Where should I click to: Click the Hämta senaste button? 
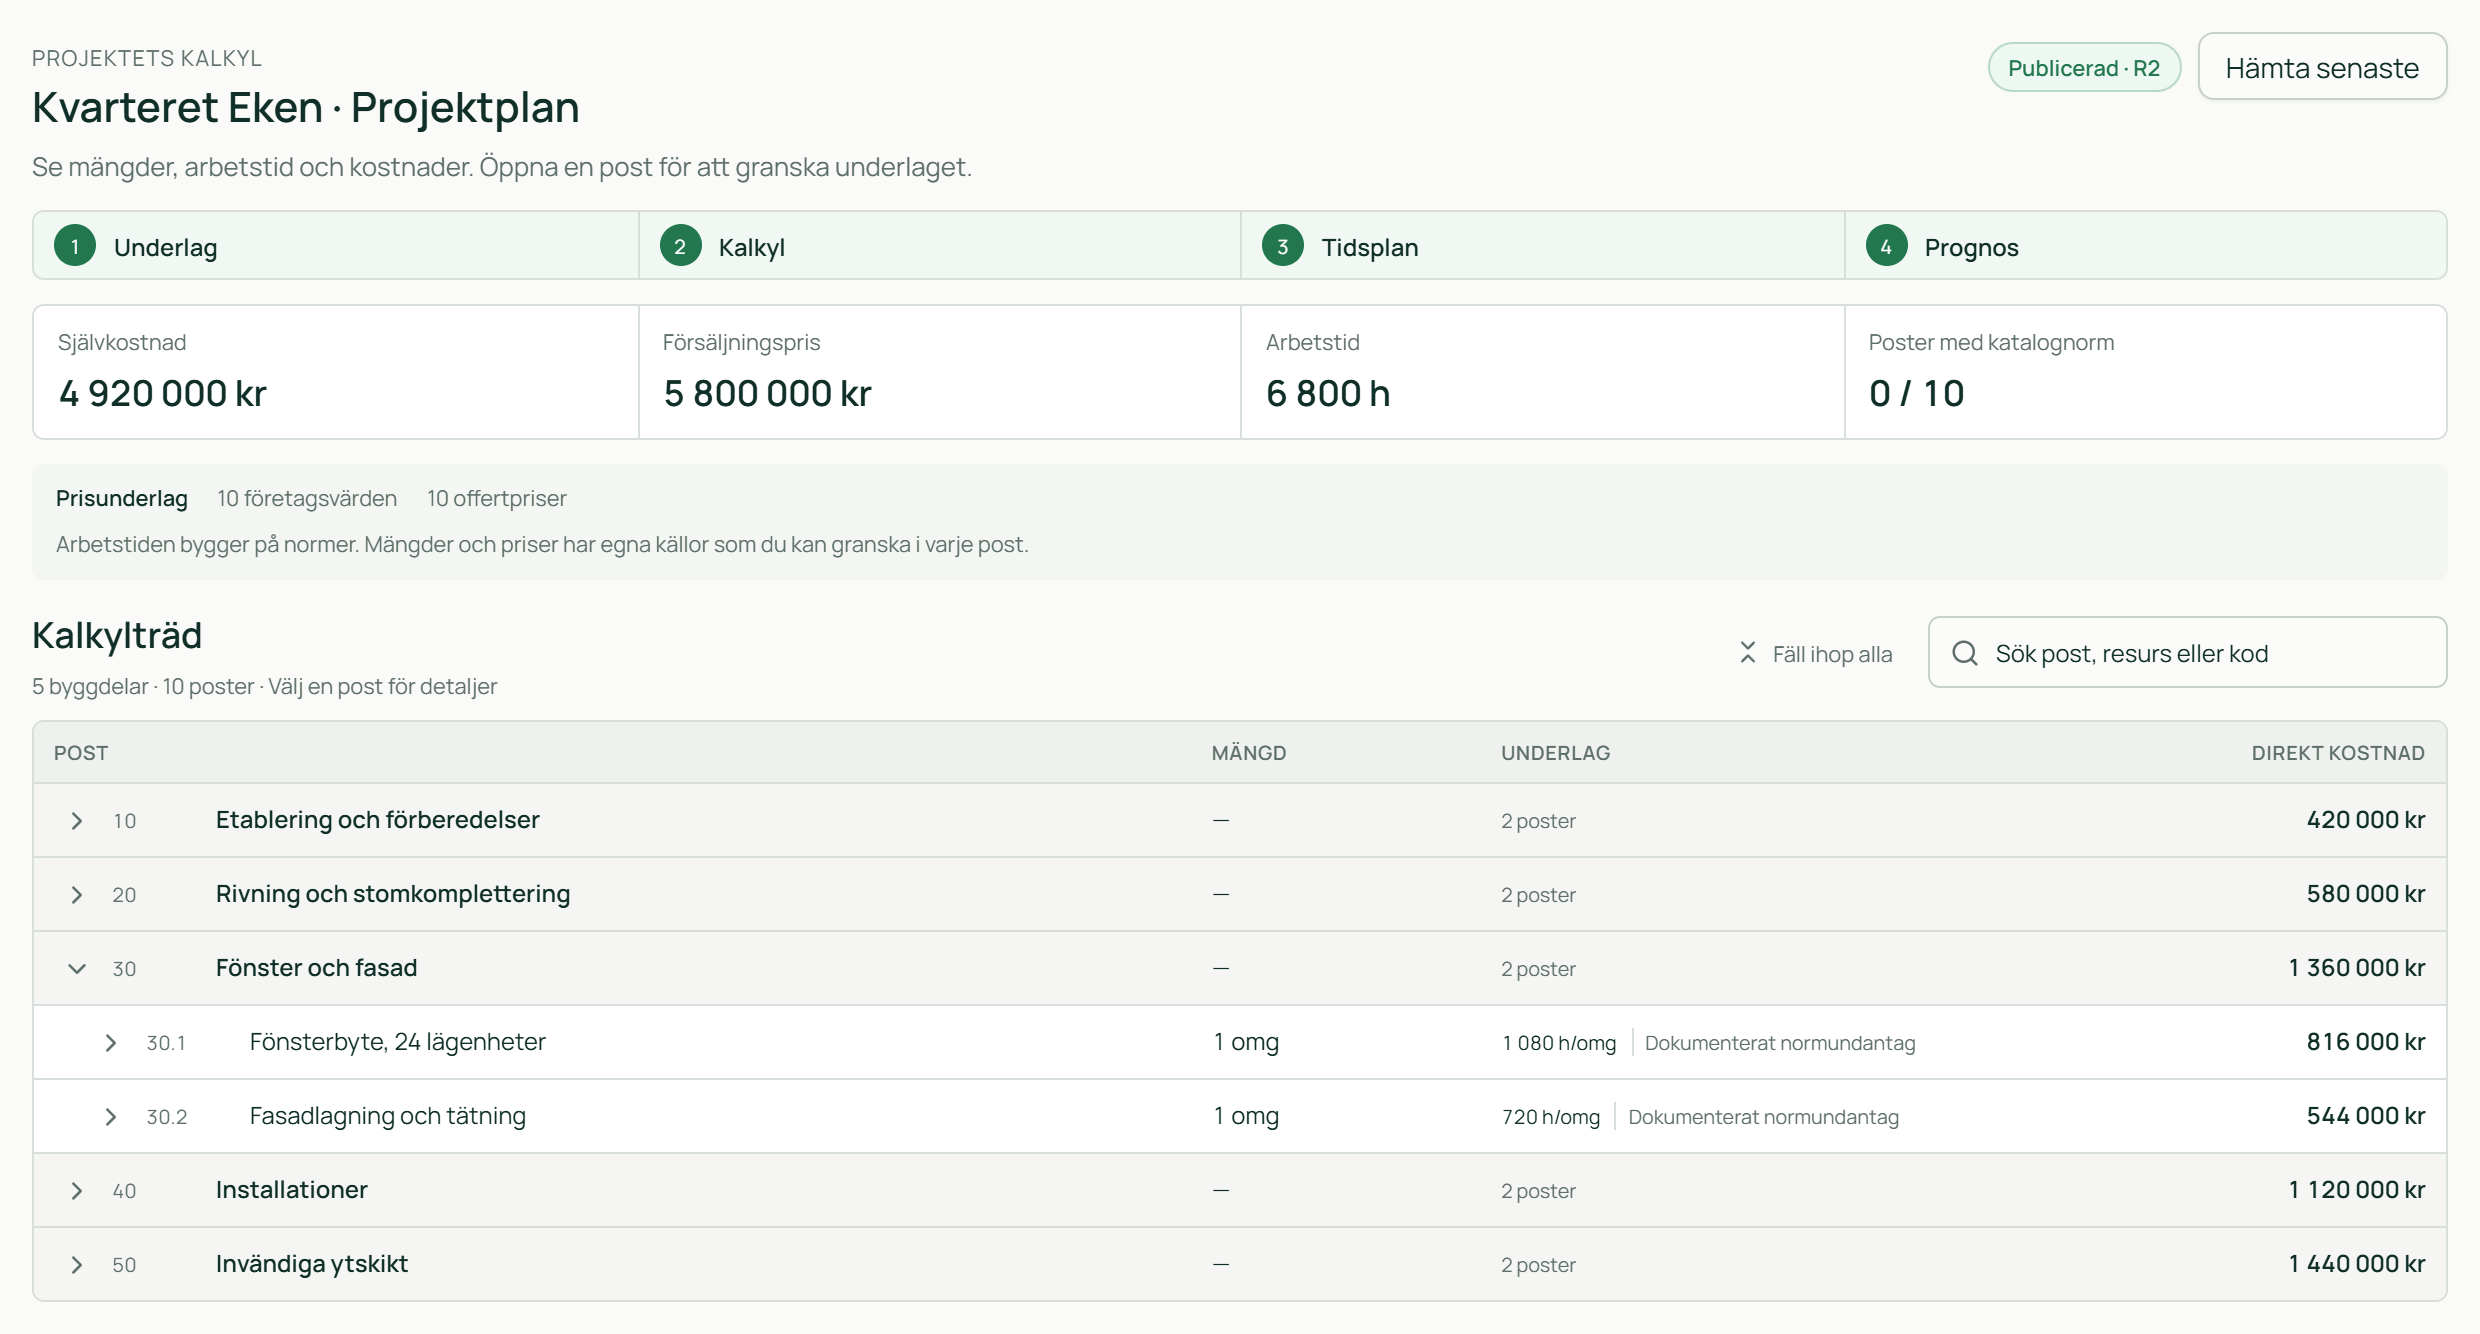click(x=2322, y=67)
